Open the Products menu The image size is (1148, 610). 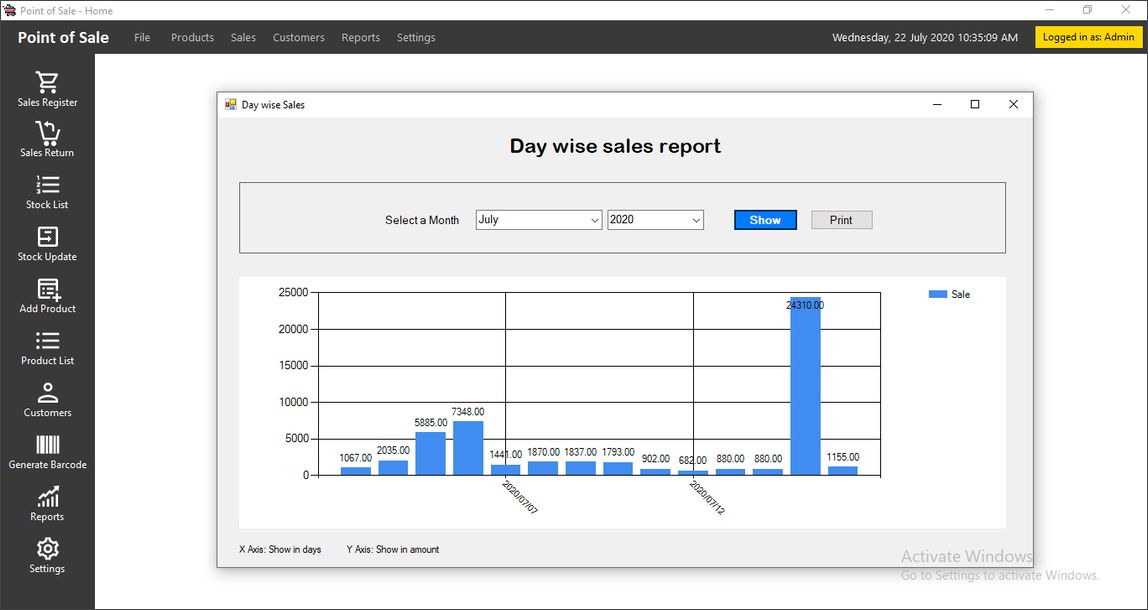point(193,37)
